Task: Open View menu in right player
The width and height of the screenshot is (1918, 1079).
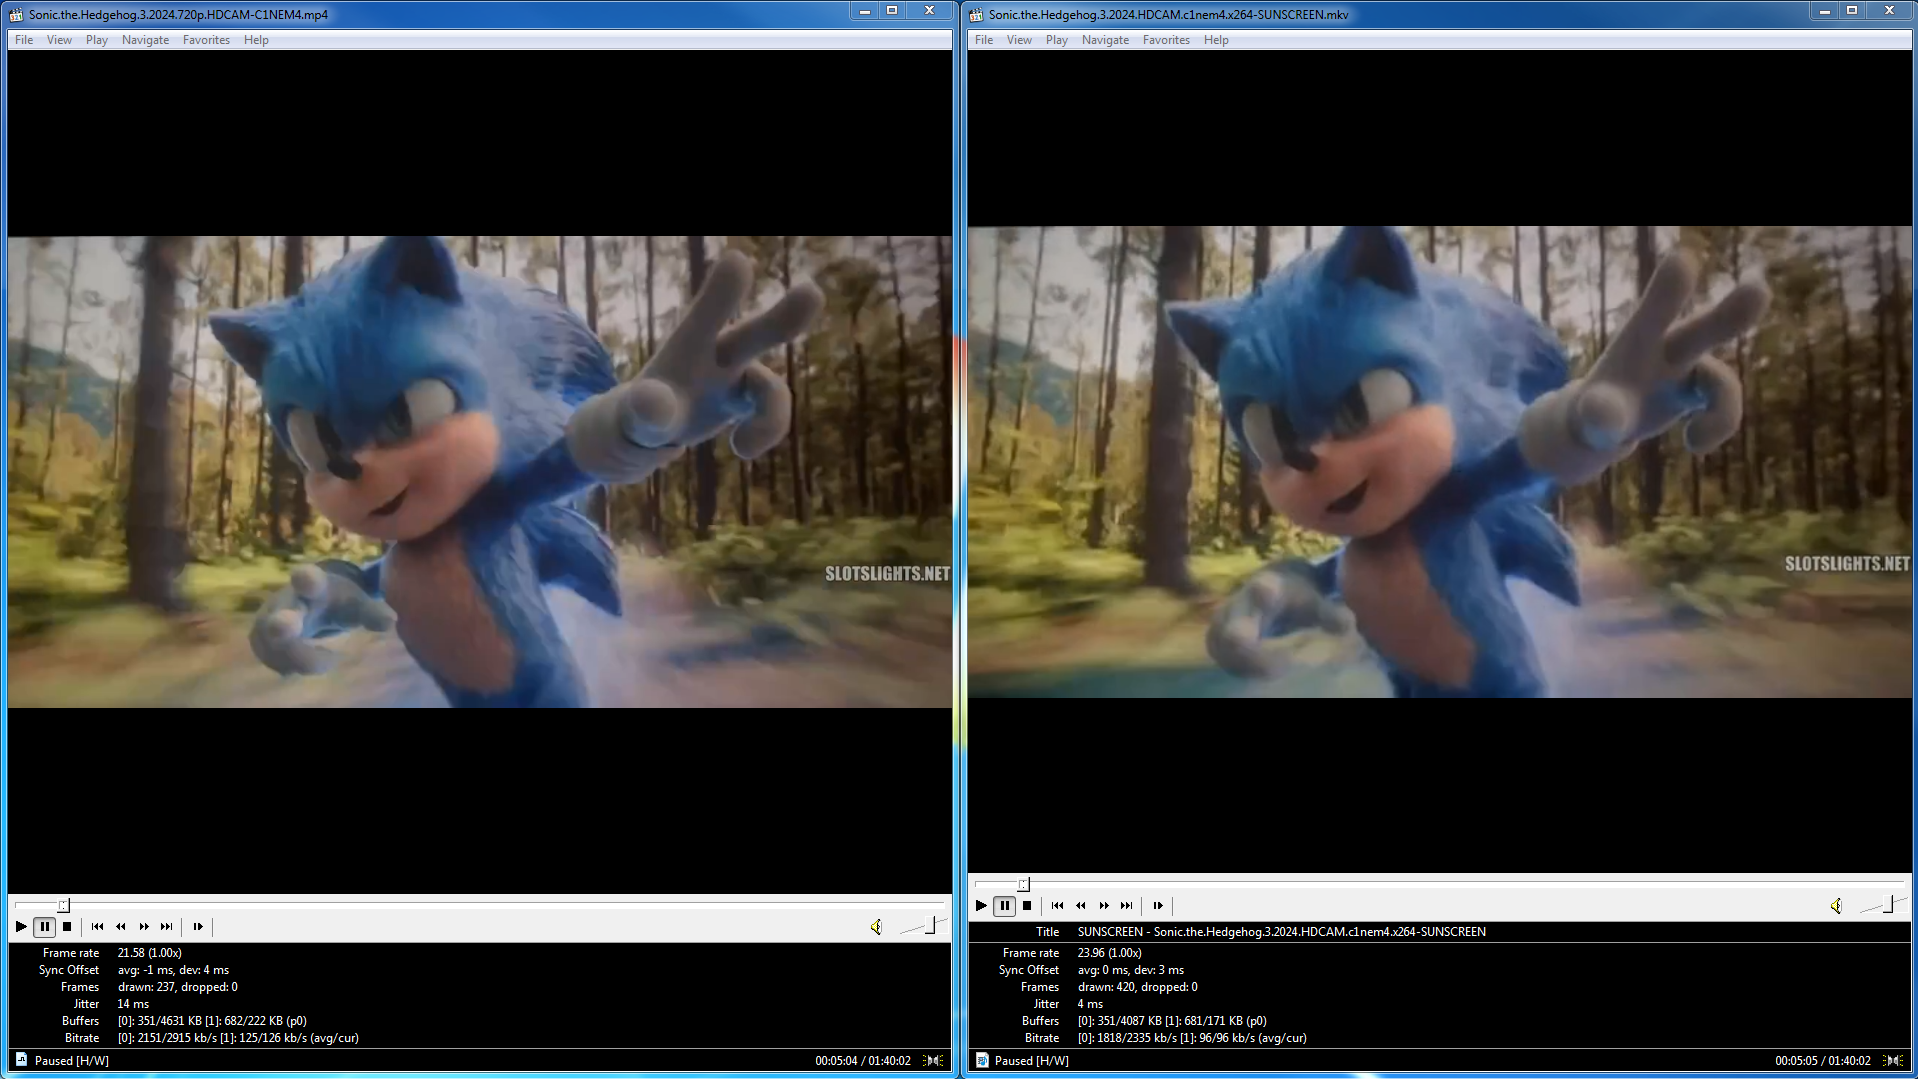Action: click(1019, 40)
